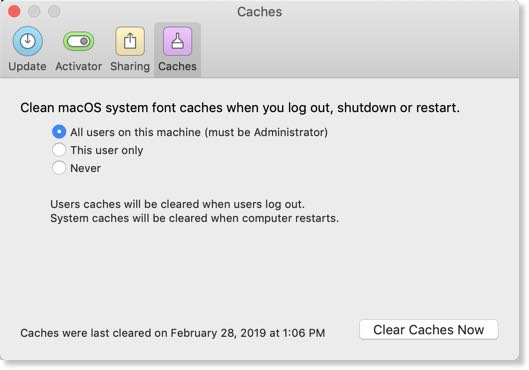This screenshot has width=529, height=370.
Task: Switch to Sharing via its text label
Action: coord(130,66)
